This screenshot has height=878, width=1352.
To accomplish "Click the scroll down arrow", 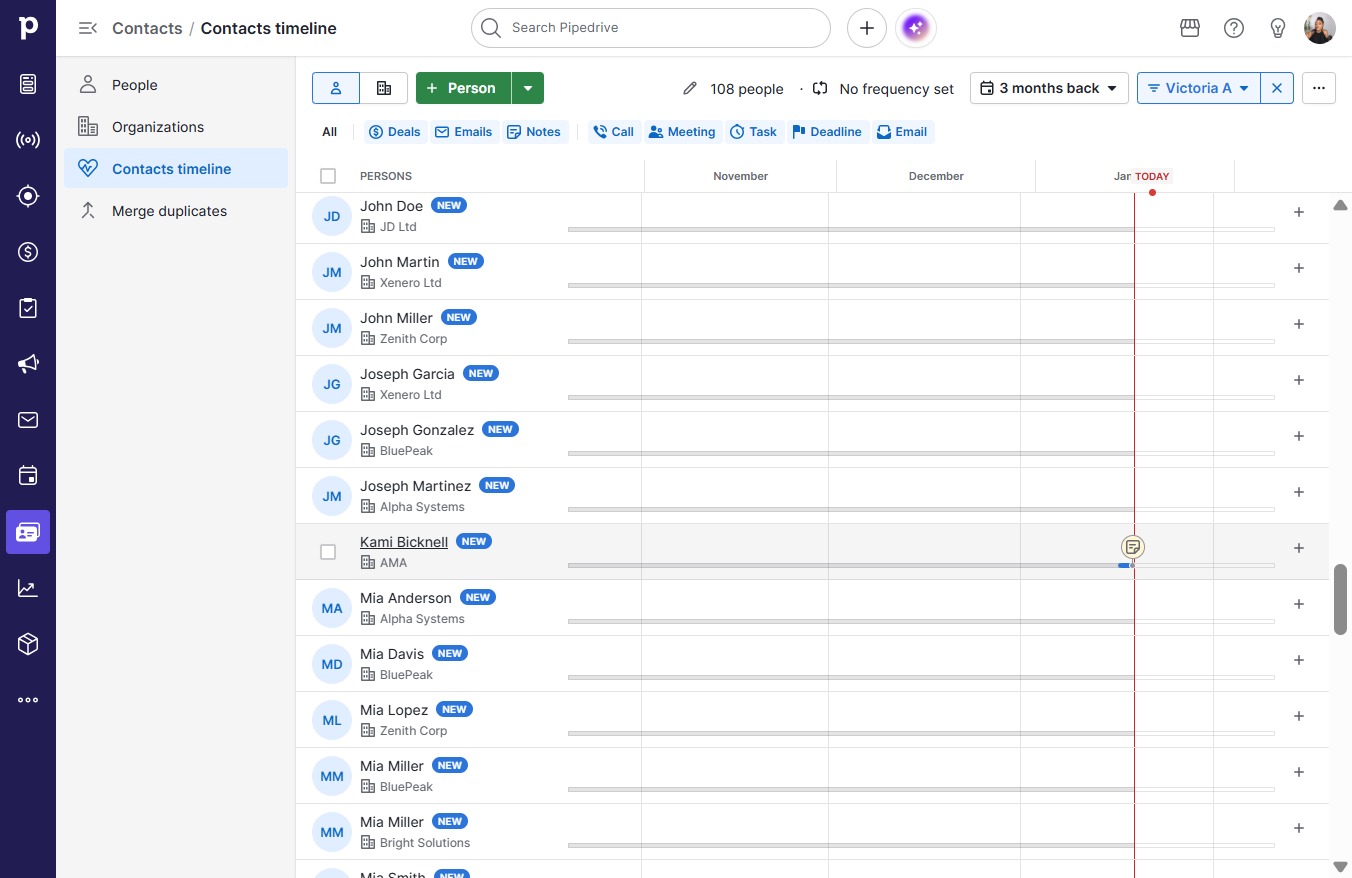I will pyautogui.click(x=1341, y=866).
